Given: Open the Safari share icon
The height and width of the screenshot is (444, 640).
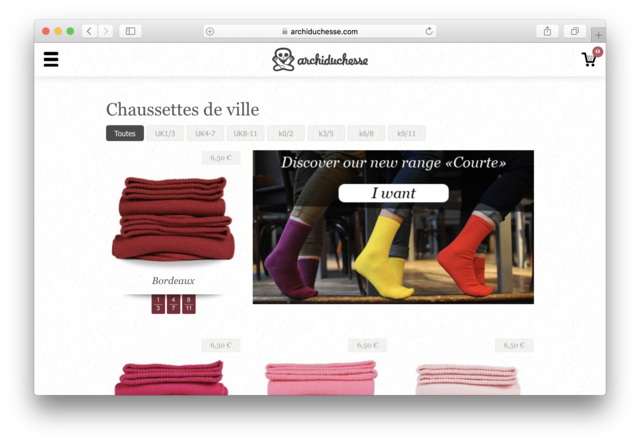Looking at the screenshot, I should 547,31.
